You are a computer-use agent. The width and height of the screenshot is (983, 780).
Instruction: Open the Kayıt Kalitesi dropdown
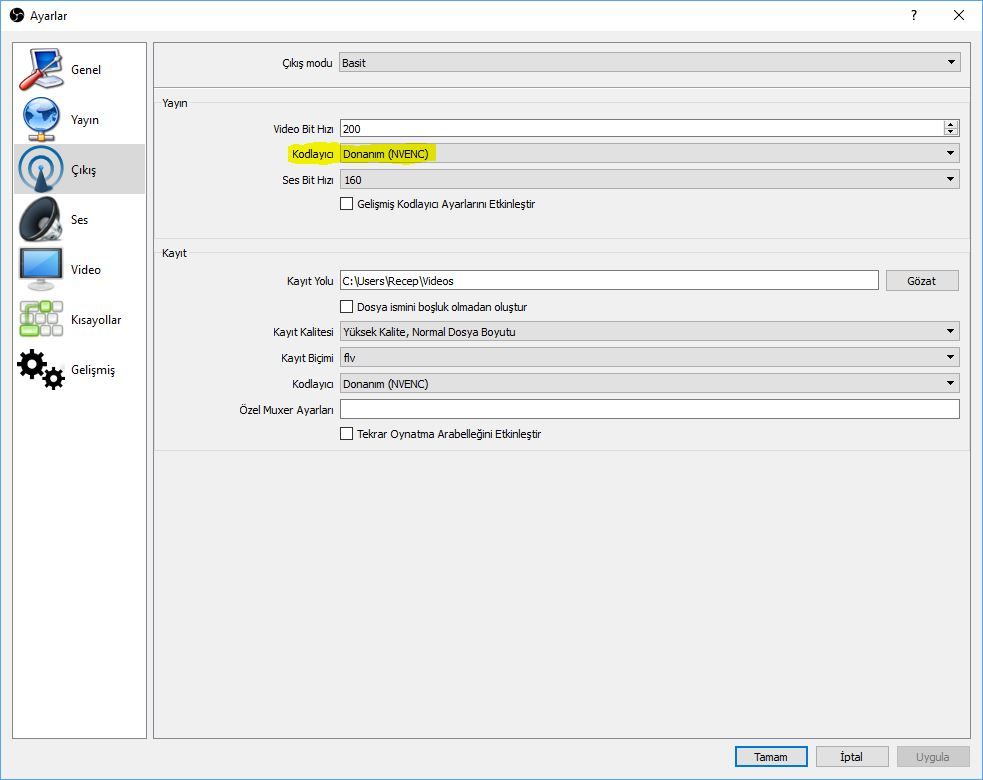coord(649,332)
